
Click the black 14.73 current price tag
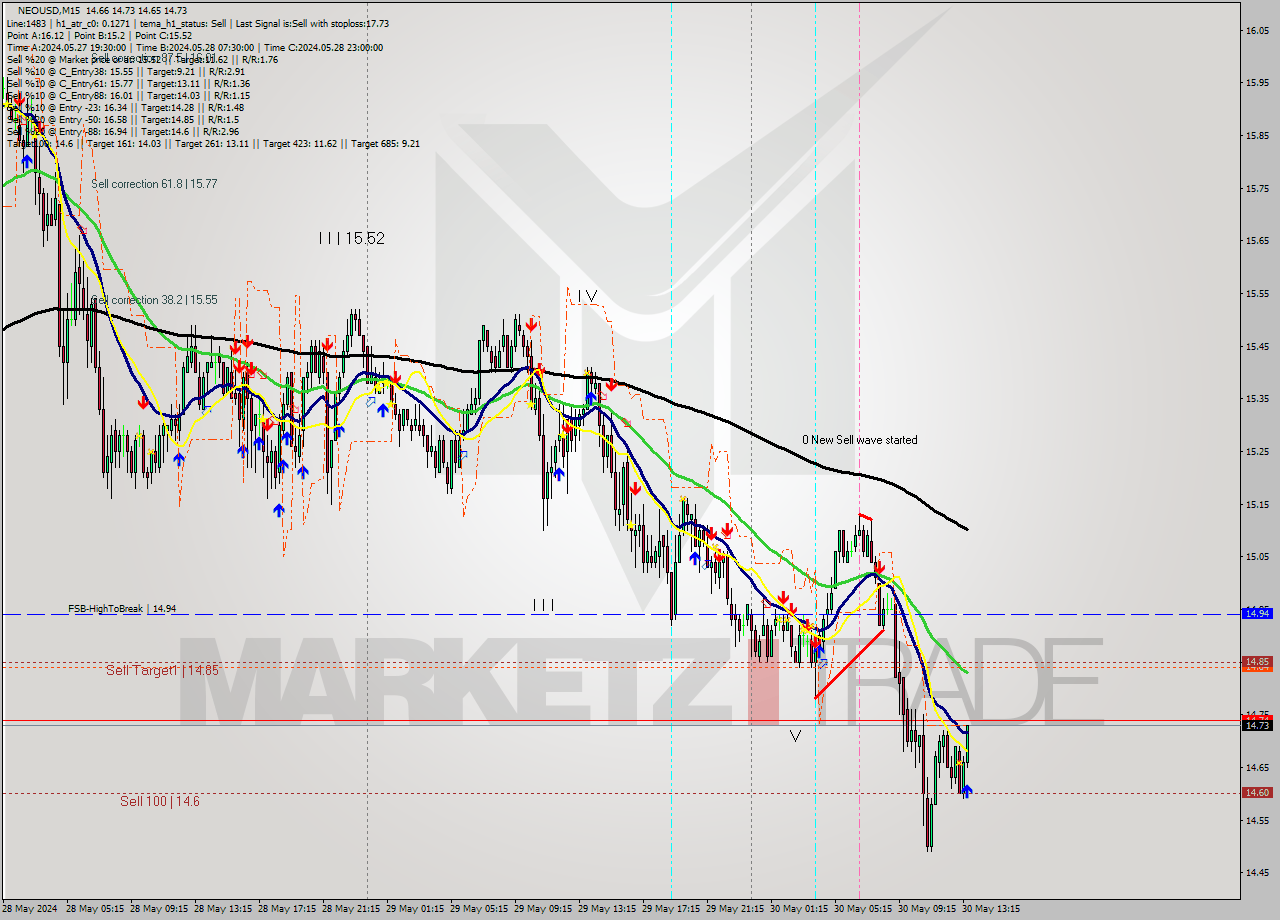pos(1257,725)
